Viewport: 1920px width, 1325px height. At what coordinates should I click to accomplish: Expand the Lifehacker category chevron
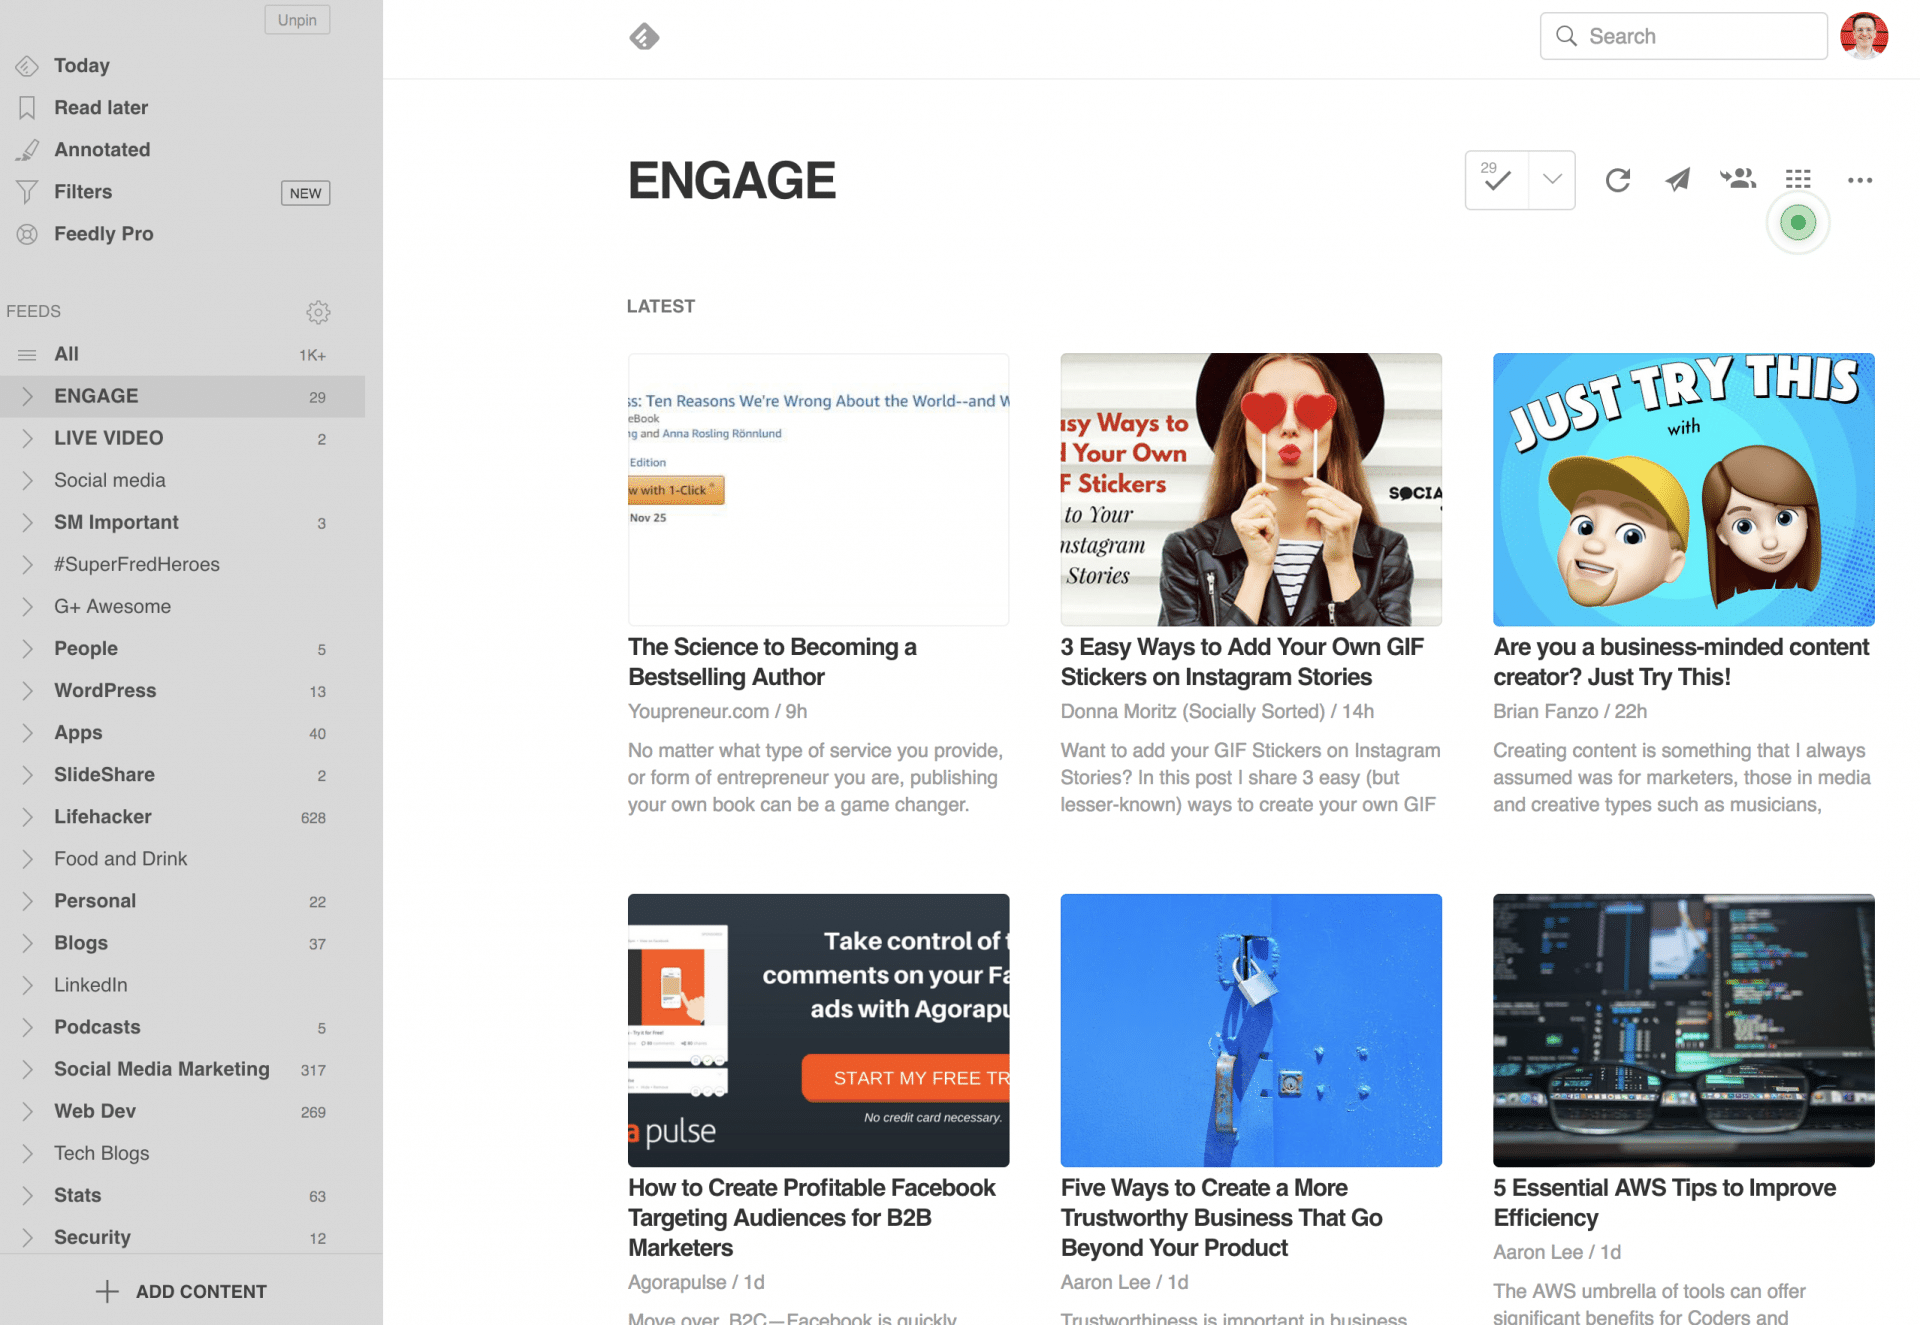[27, 817]
